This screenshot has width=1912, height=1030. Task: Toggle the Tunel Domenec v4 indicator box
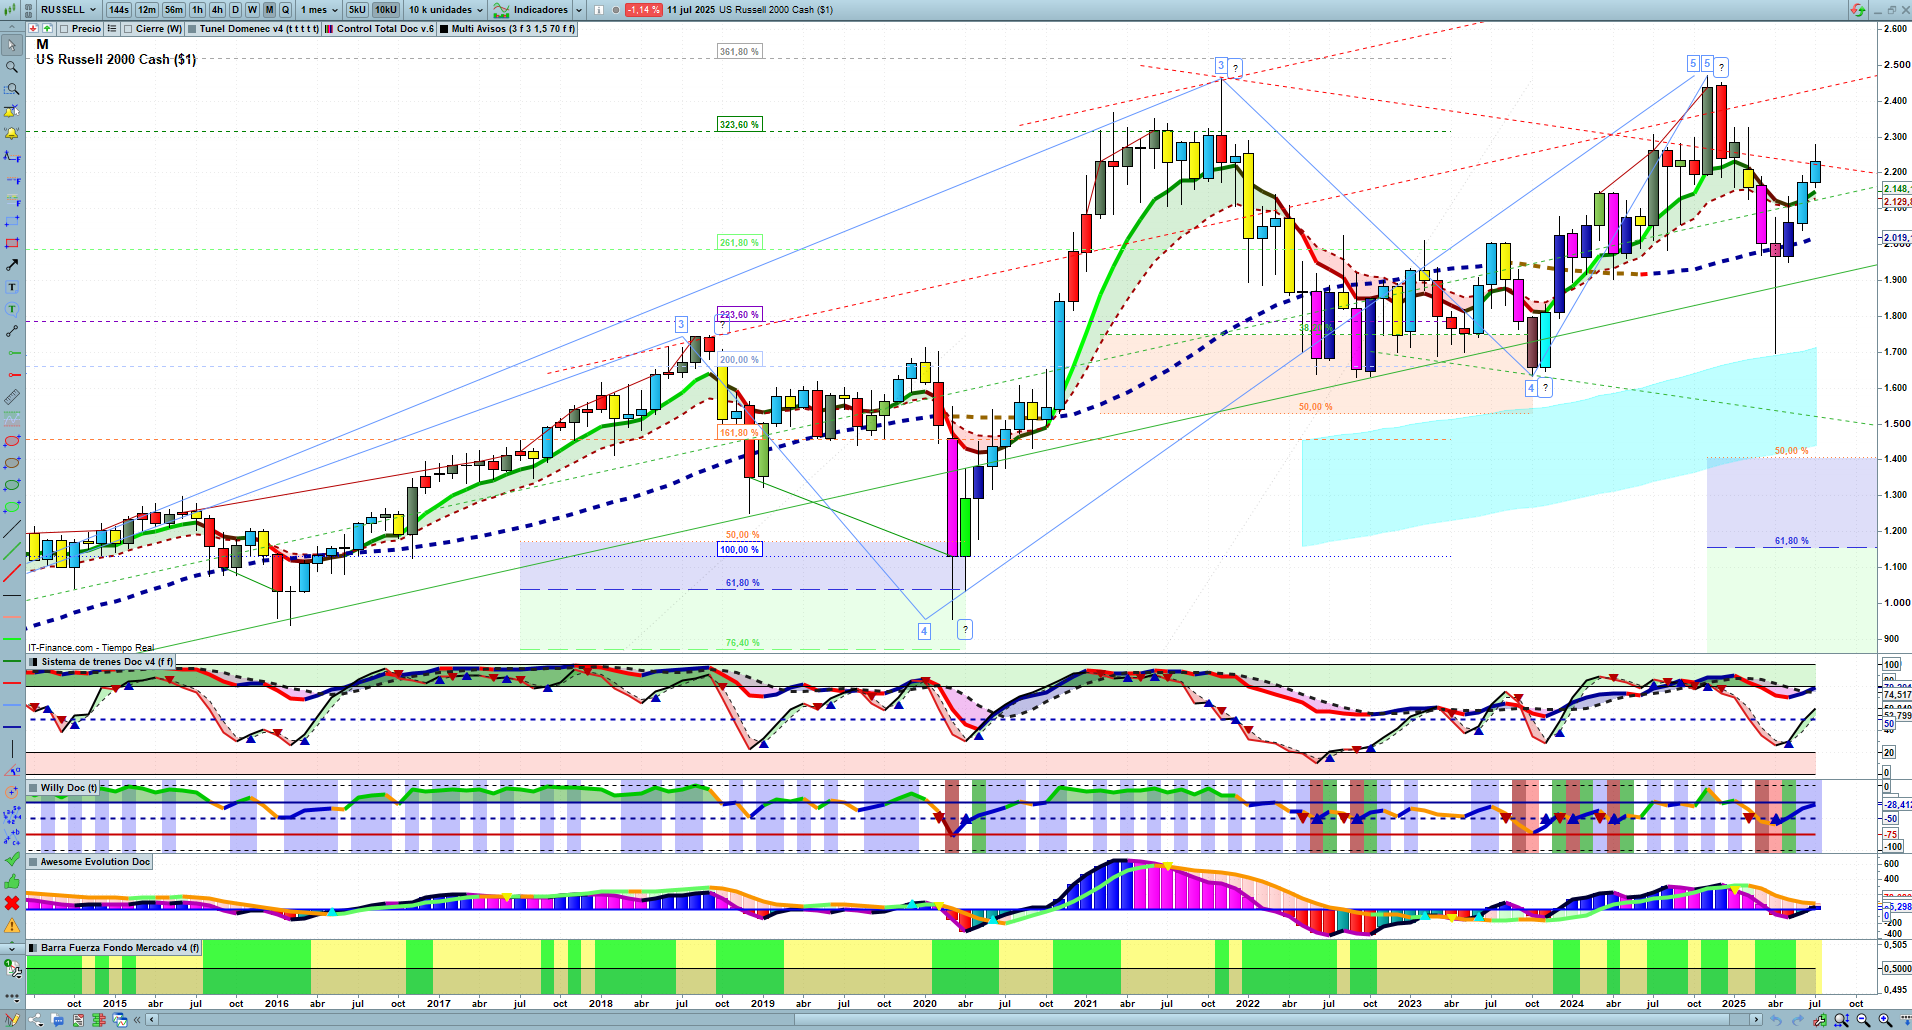pos(192,29)
